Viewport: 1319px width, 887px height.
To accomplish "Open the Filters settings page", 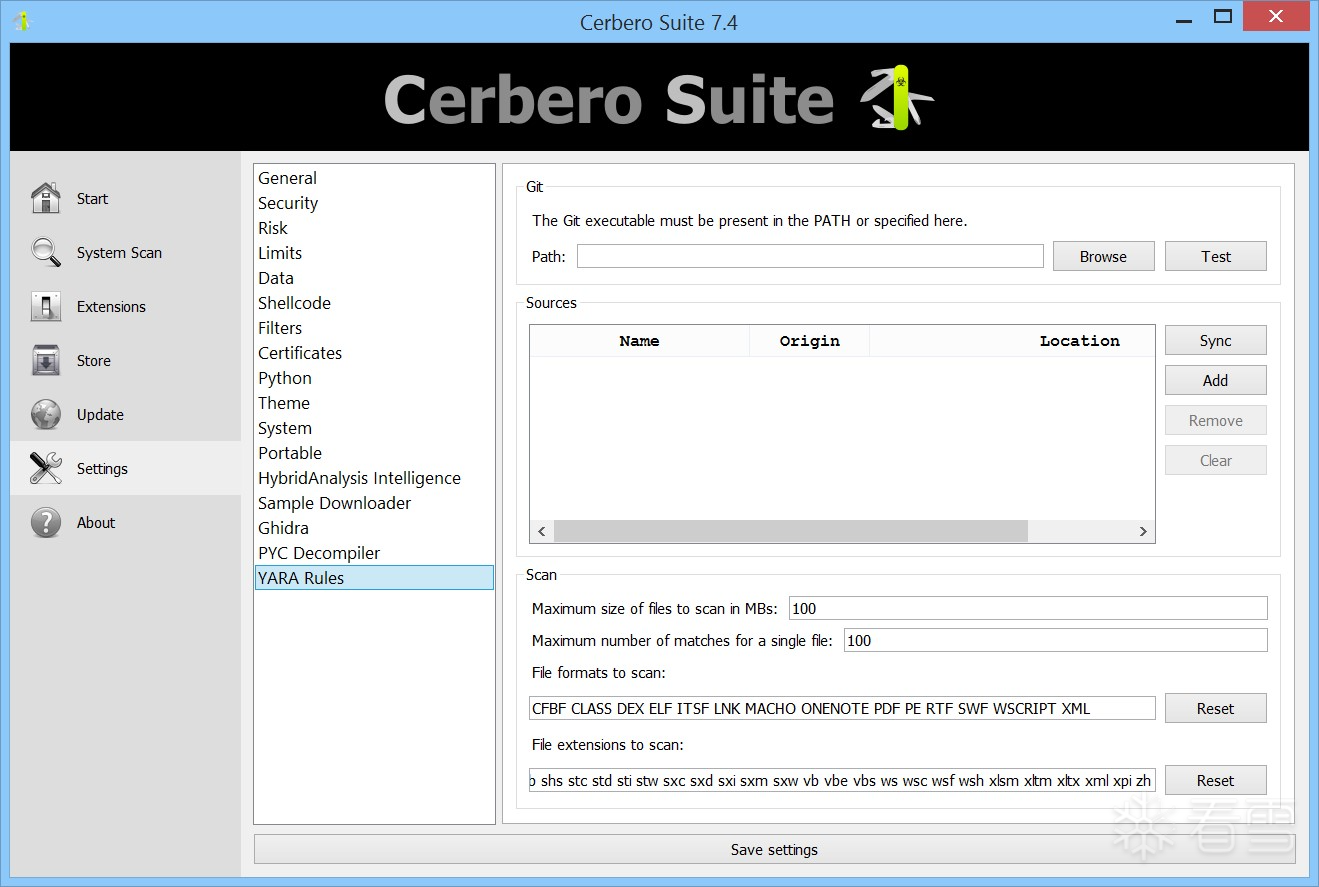I will pyautogui.click(x=374, y=328).
